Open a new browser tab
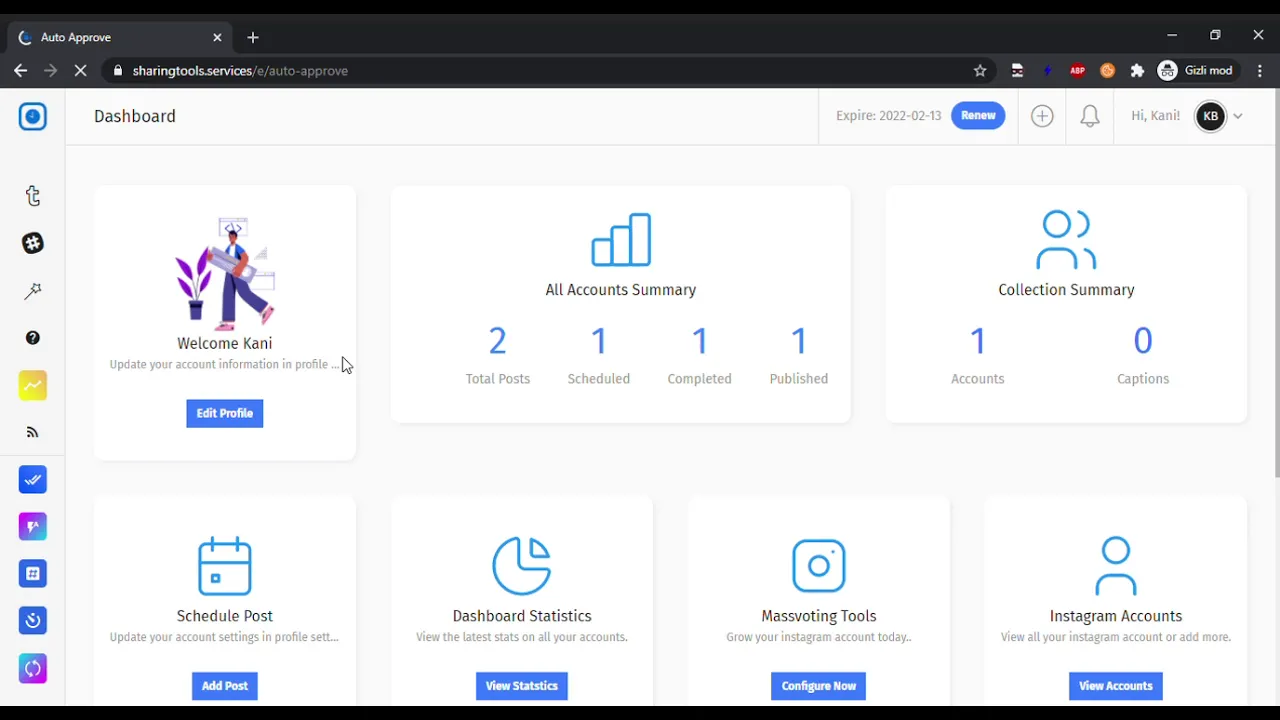The height and width of the screenshot is (720, 1280). point(253,37)
